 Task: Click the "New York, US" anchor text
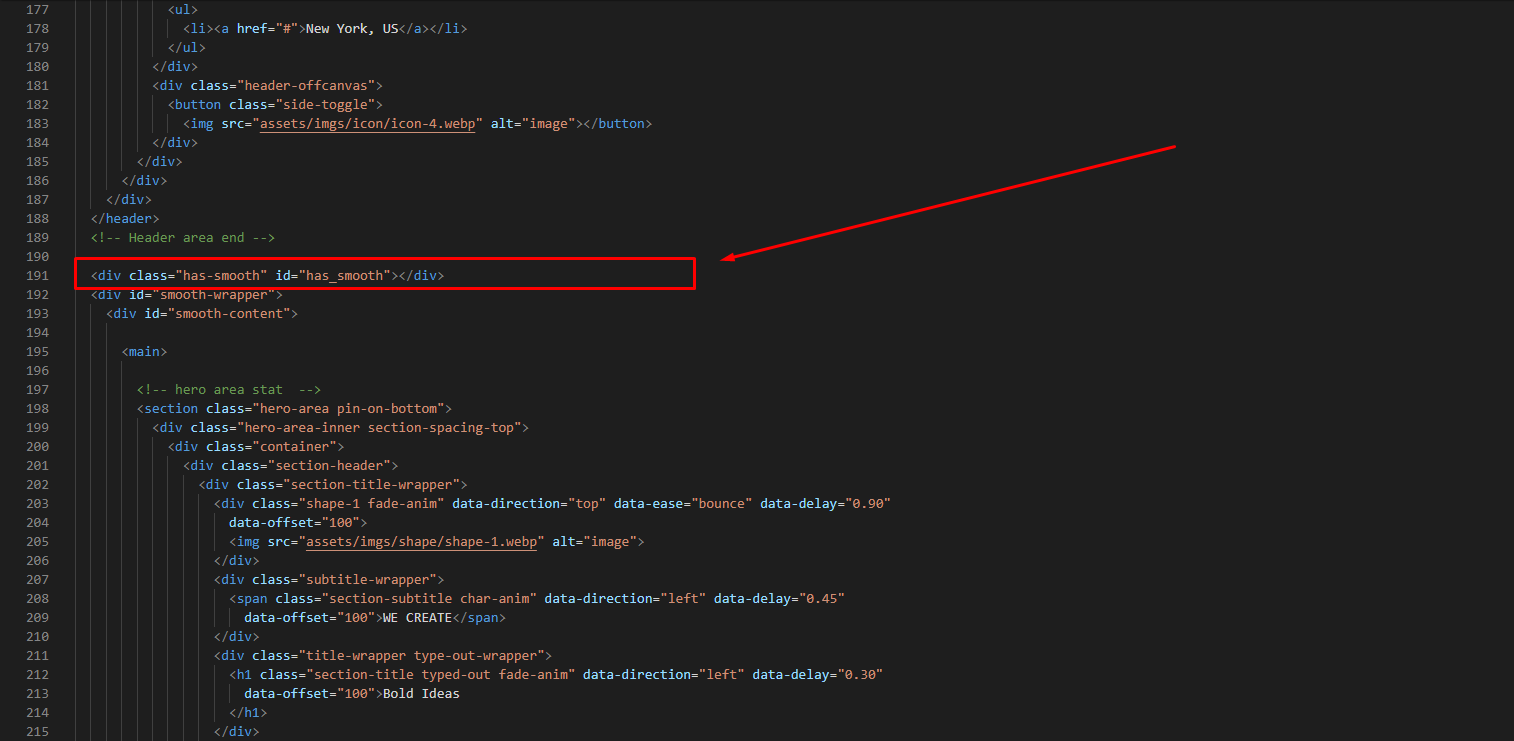(x=352, y=28)
